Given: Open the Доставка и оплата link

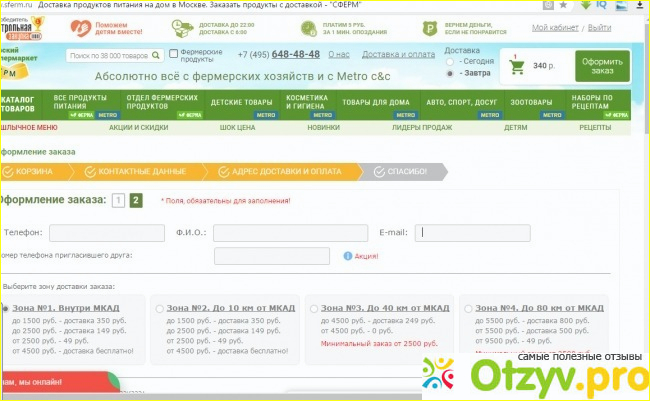Looking at the screenshot, I should click(x=398, y=54).
